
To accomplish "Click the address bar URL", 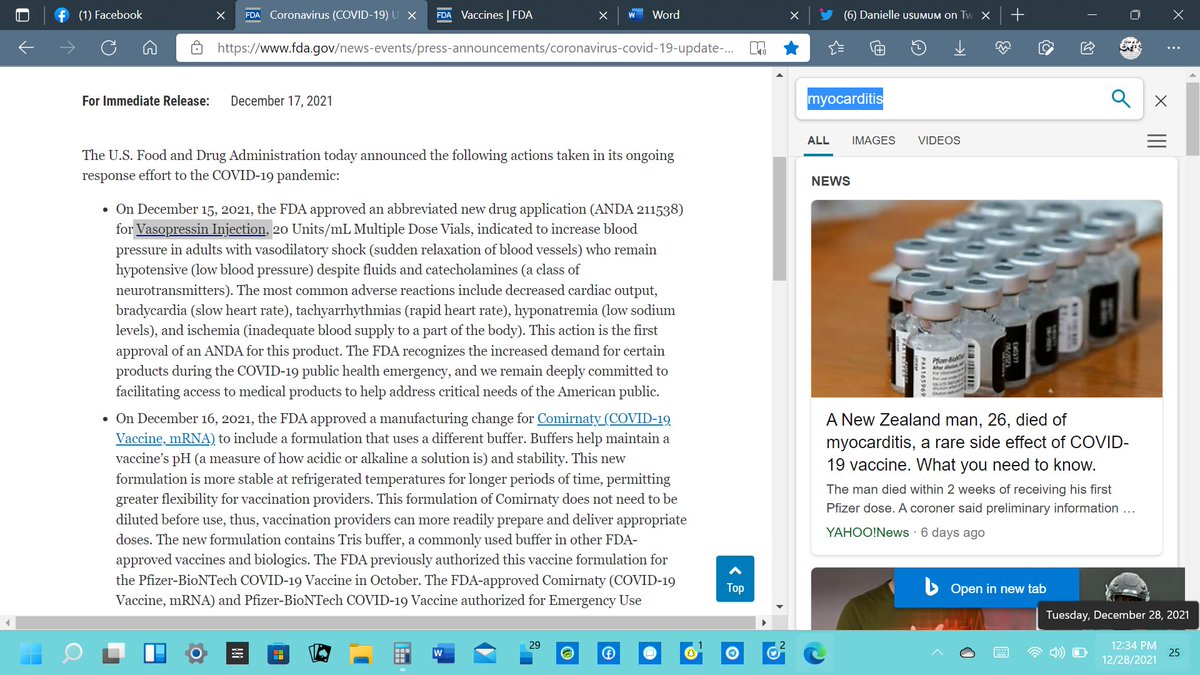I will point(476,47).
